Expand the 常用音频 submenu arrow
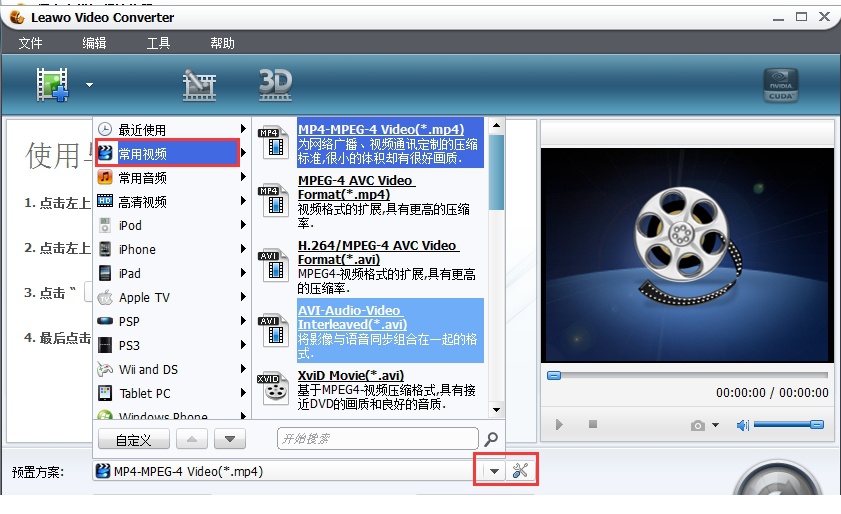This screenshot has width=841, height=514. point(243,177)
